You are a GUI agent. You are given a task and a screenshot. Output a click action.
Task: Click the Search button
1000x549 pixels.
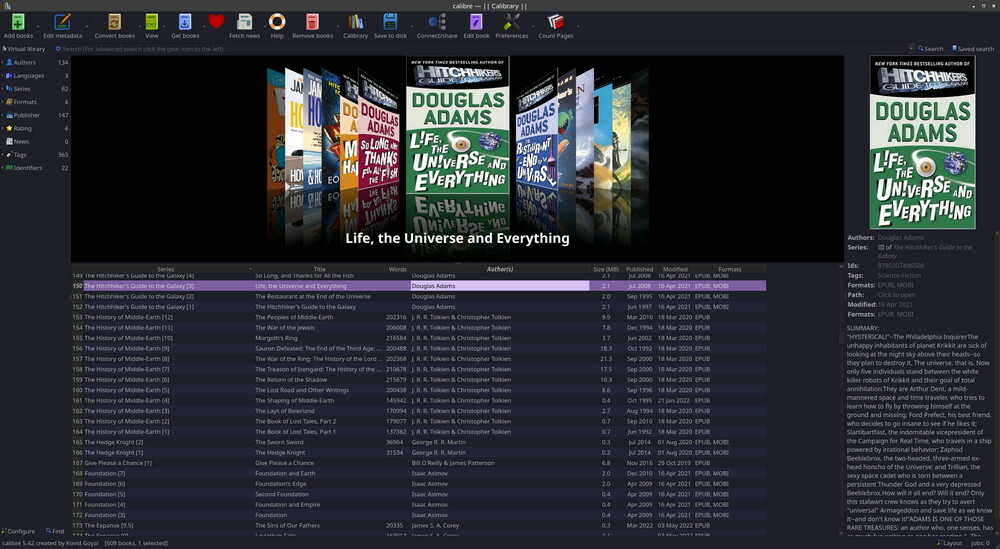click(930, 49)
